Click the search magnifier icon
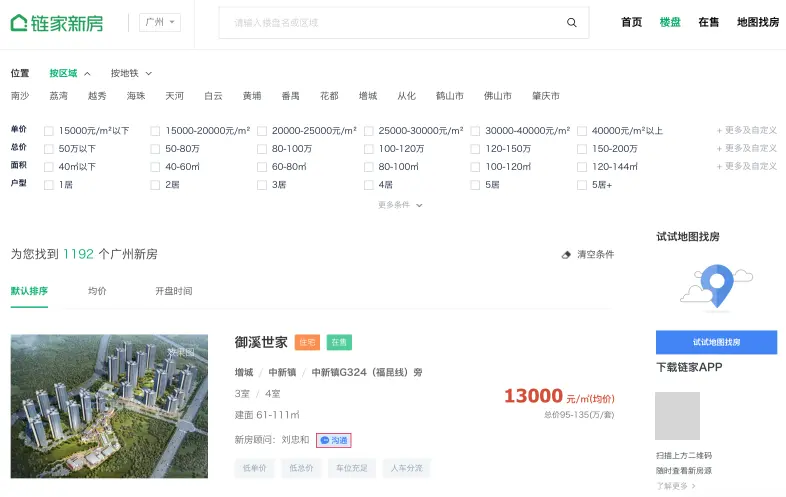 click(x=572, y=22)
